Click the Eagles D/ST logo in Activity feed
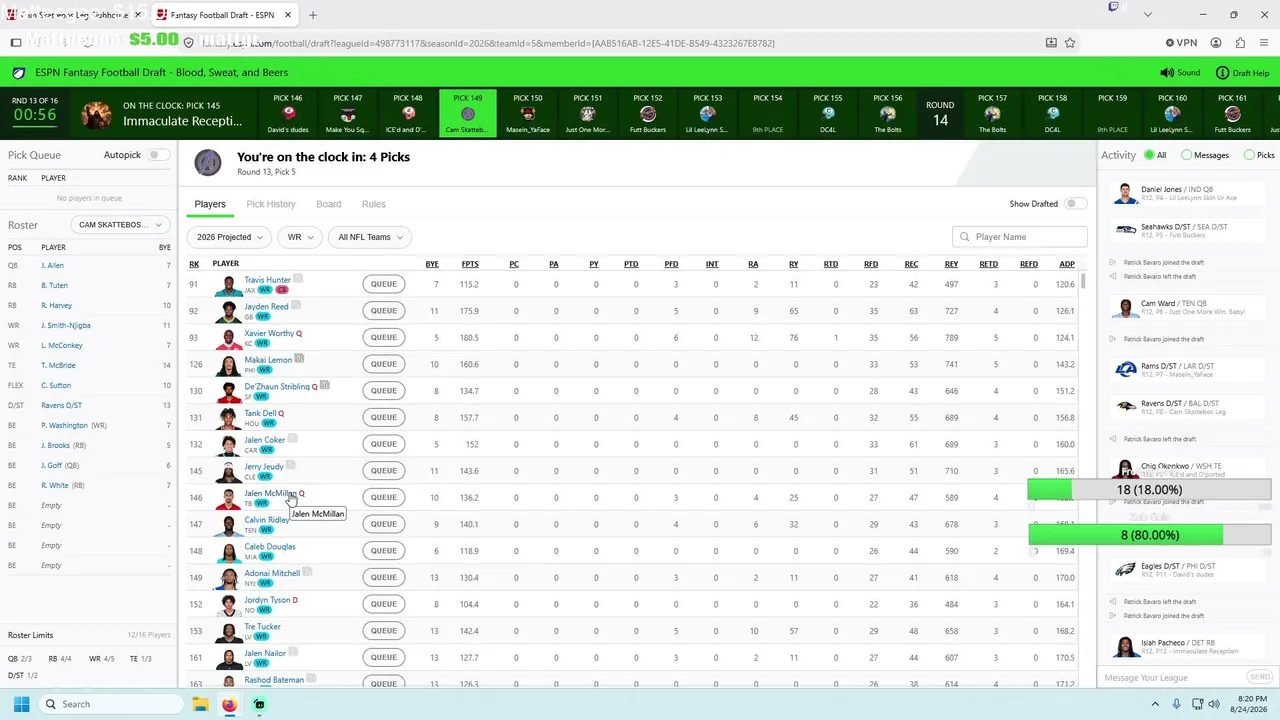 tap(1126, 570)
